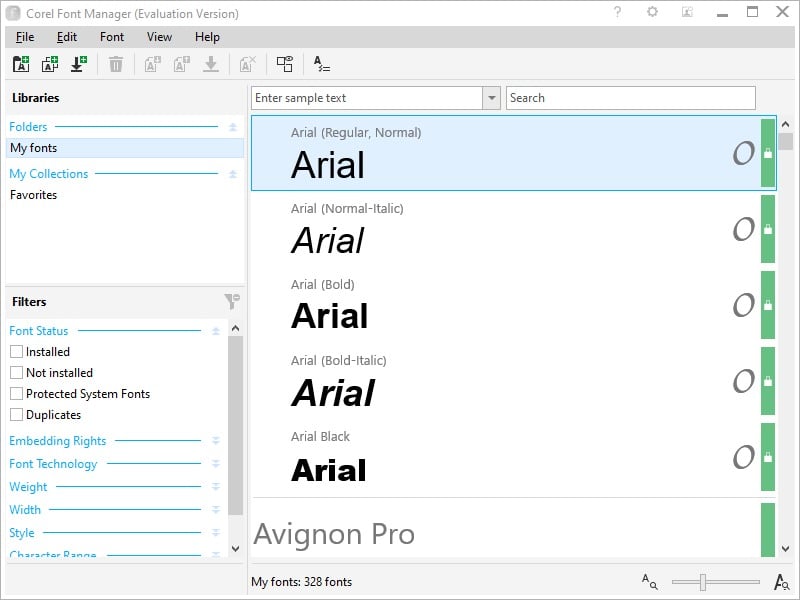Open the Edit menu
The width and height of the screenshot is (800, 600).
pyautogui.click(x=67, y=37)
